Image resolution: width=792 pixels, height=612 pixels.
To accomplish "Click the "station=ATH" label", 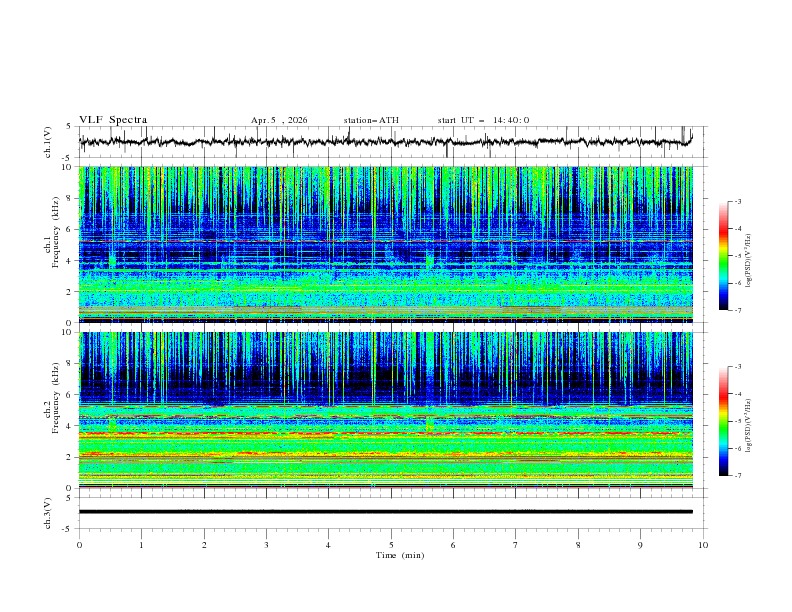I will tap(371, 120).
